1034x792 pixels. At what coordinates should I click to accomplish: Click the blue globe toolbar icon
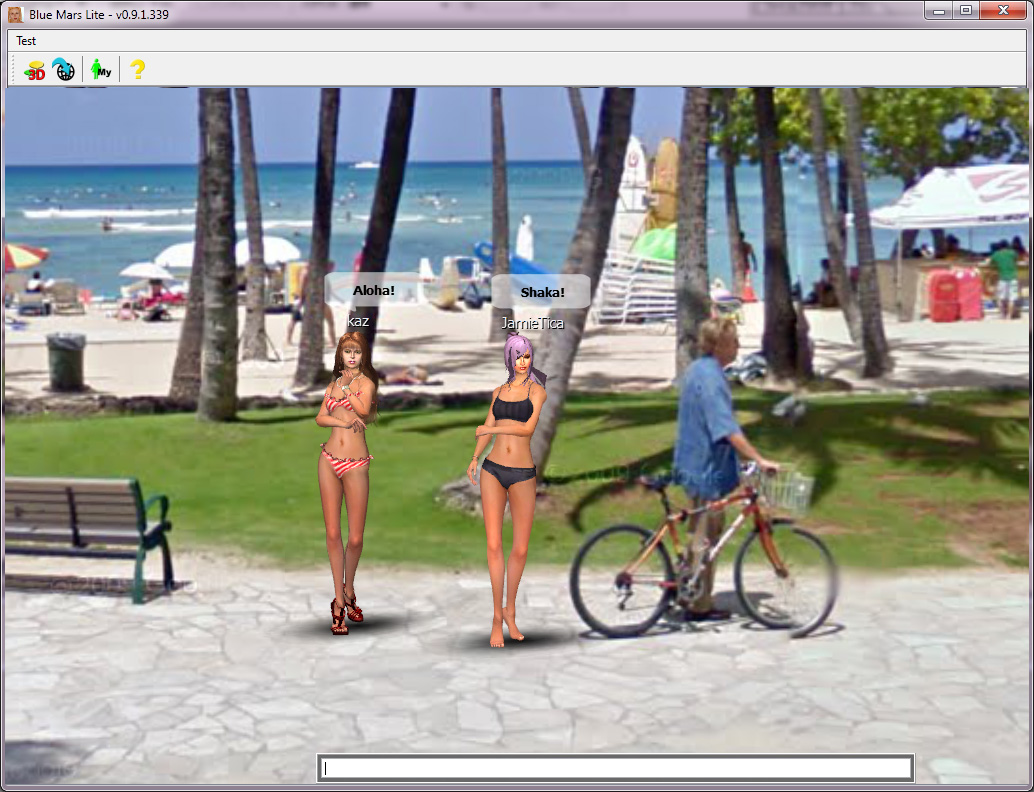[x=64, y=69]
